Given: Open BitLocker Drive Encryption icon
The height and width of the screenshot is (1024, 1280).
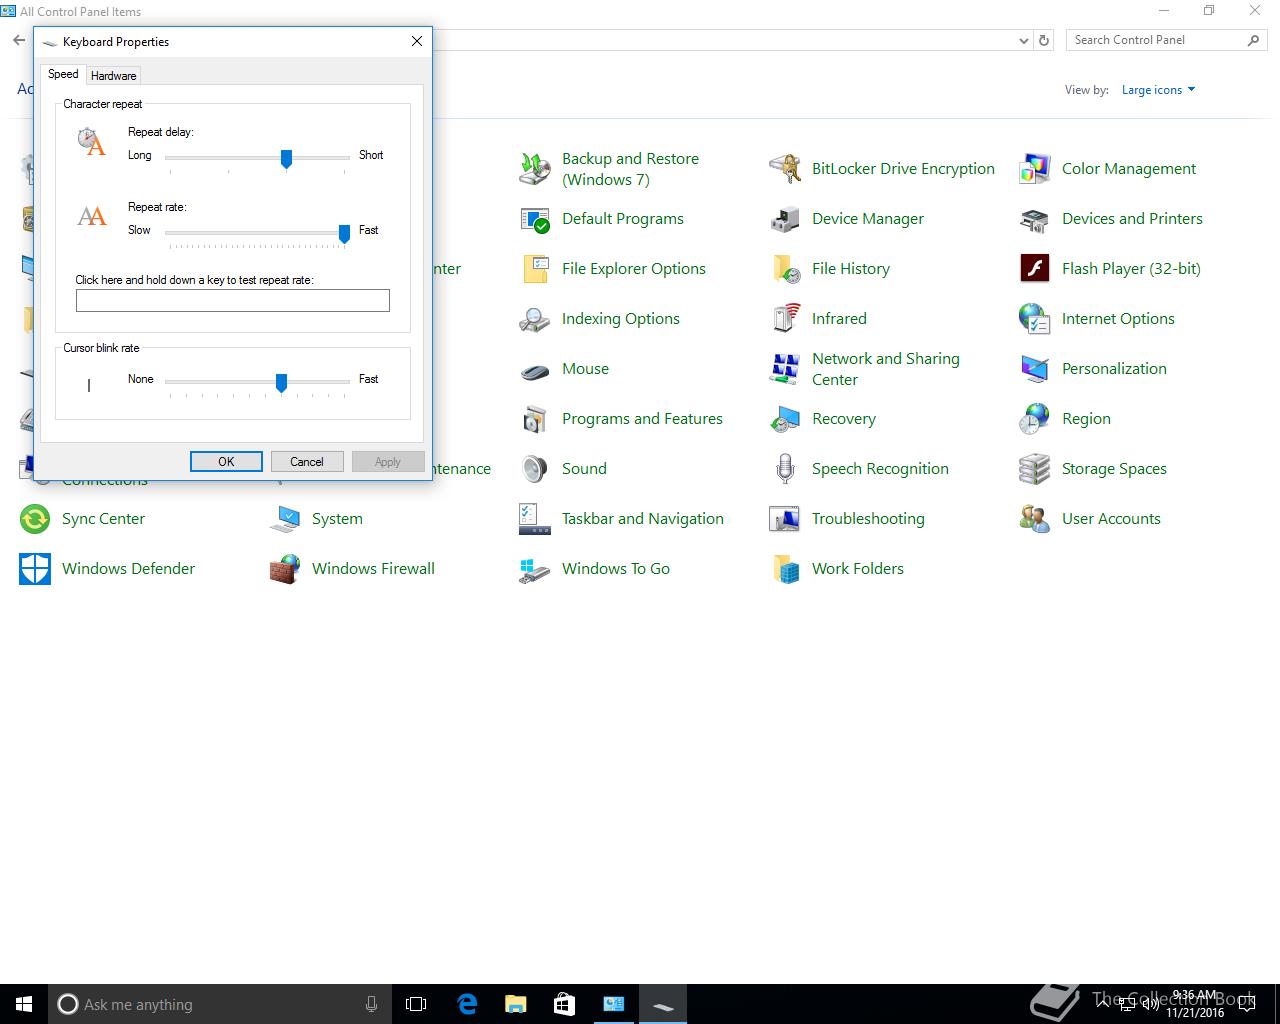Looking at the screenshot, I should point(785,169).
